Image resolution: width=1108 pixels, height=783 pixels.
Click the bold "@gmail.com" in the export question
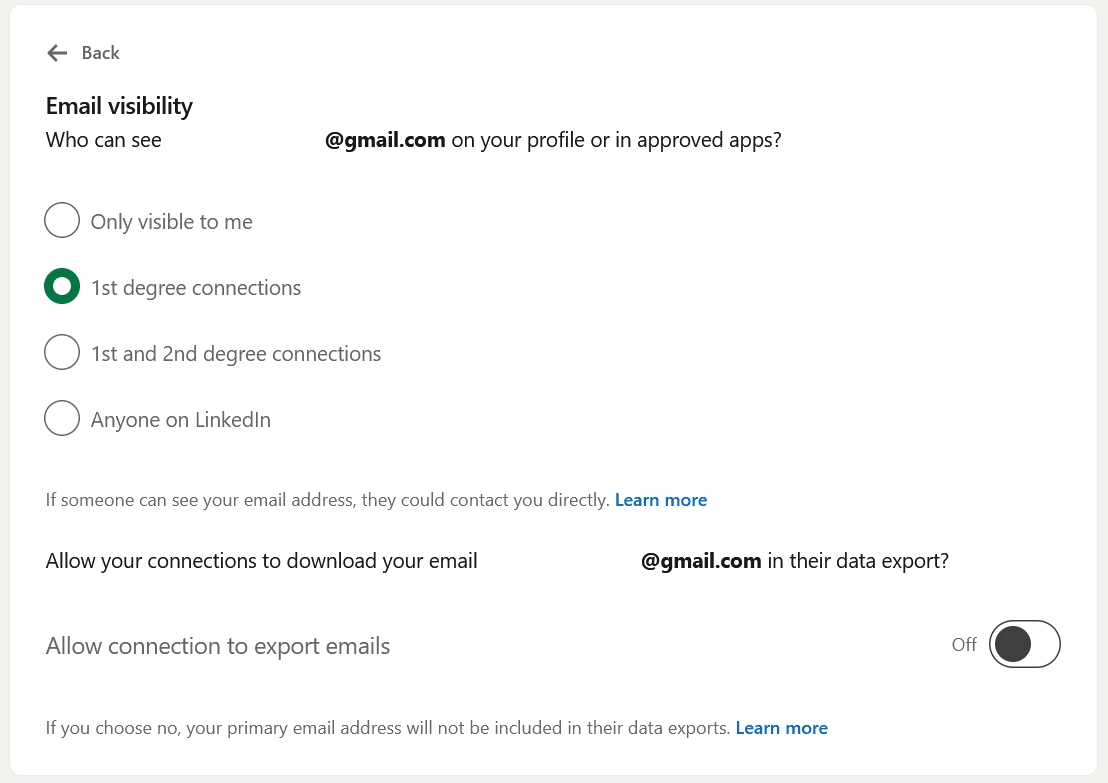(x=701, y=560)
